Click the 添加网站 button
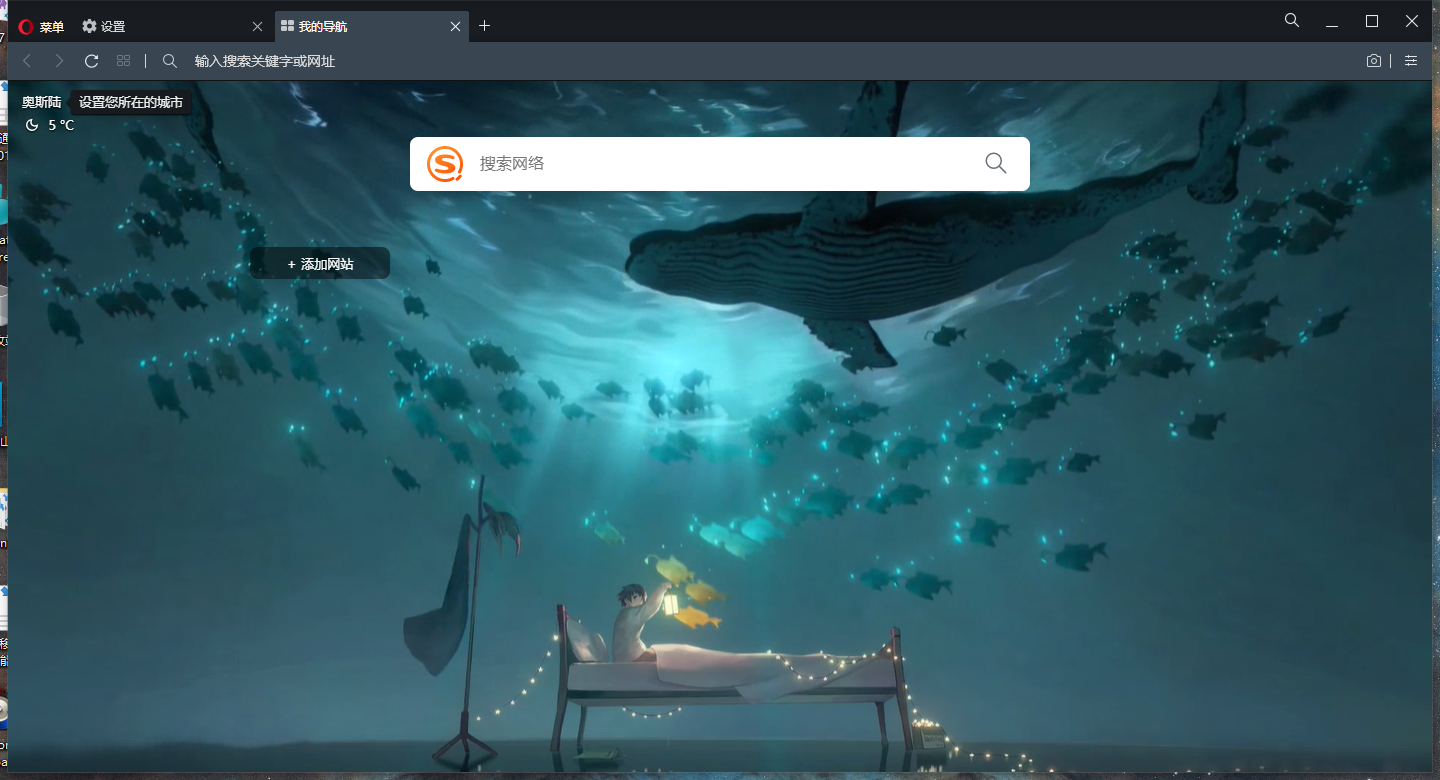Screen dimensions: 1440x780 coord(320,263)
